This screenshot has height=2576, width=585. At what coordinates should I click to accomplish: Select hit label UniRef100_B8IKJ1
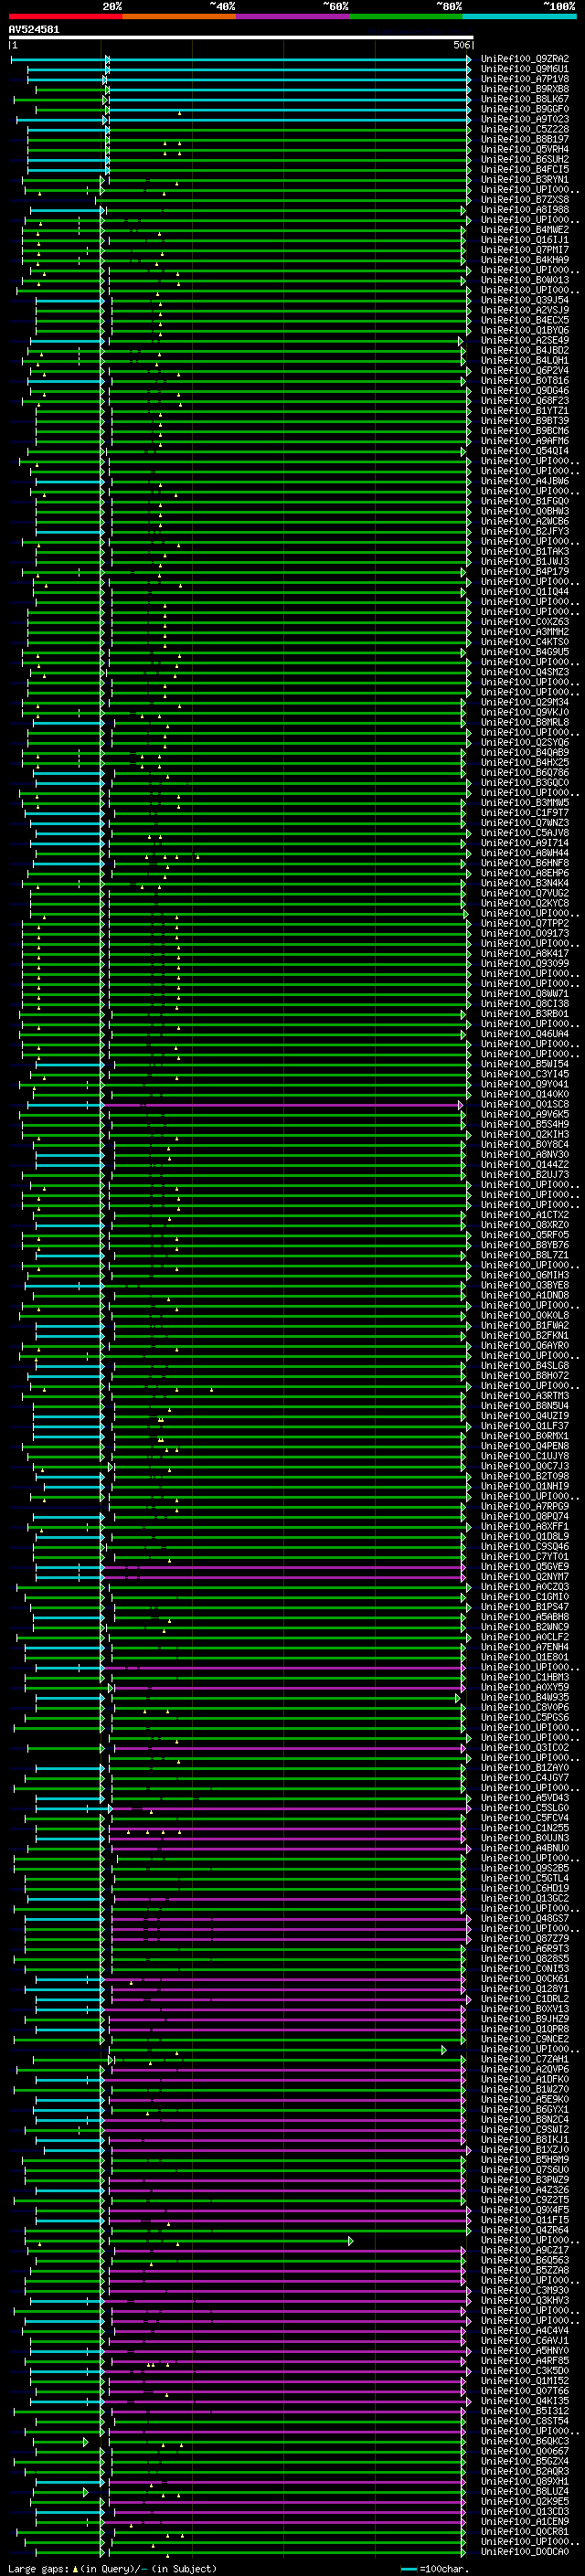point(525,2139)
